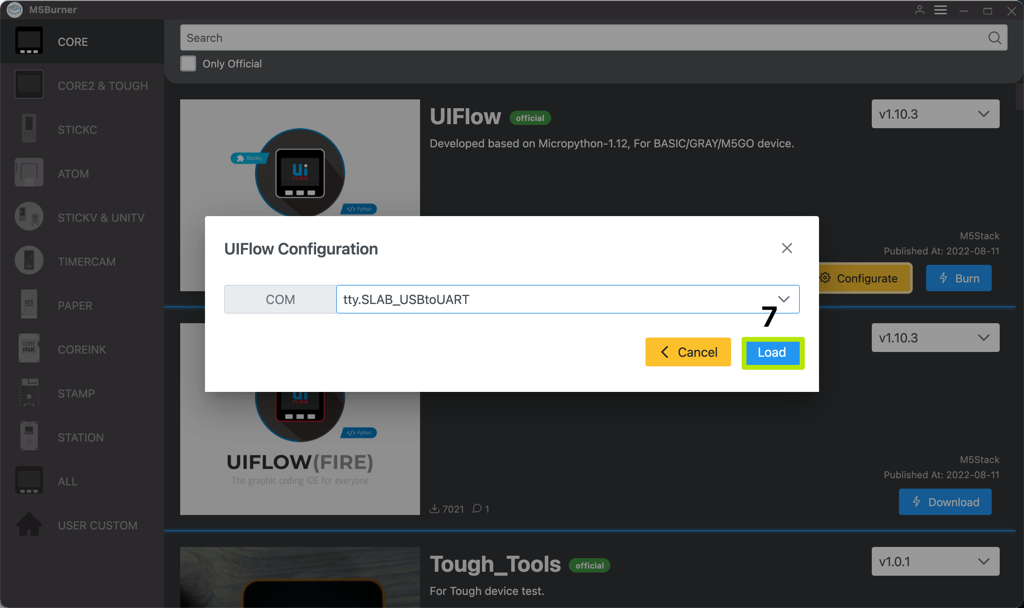Select the COREINK device icon

[x=29, y=349]
